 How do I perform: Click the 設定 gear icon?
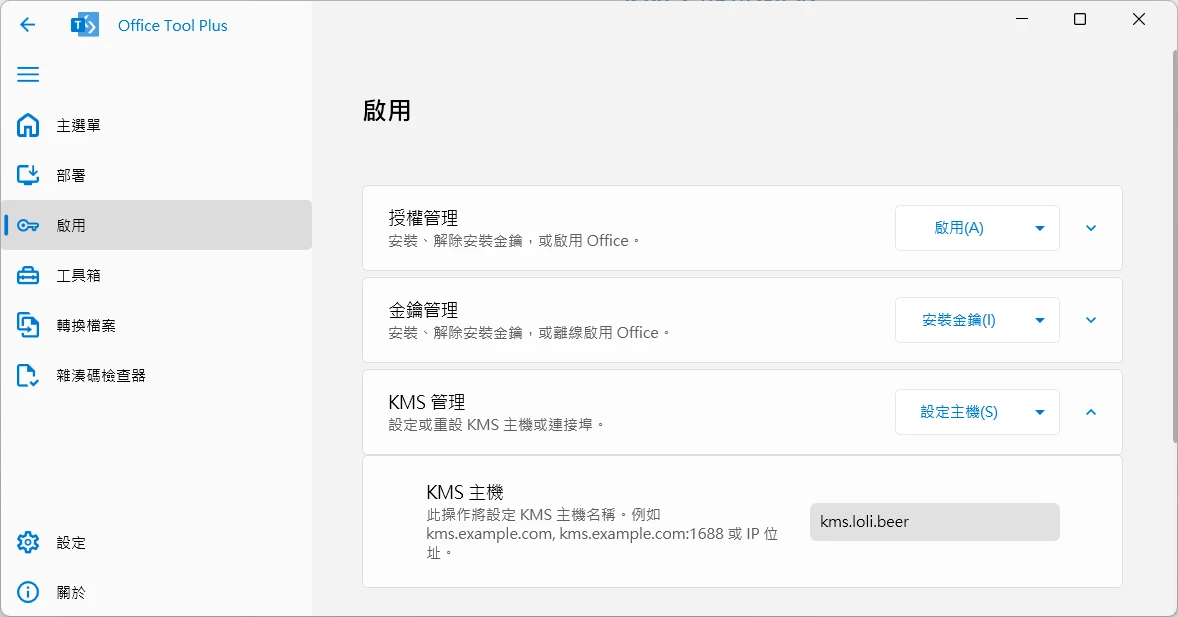pos(28,543)
